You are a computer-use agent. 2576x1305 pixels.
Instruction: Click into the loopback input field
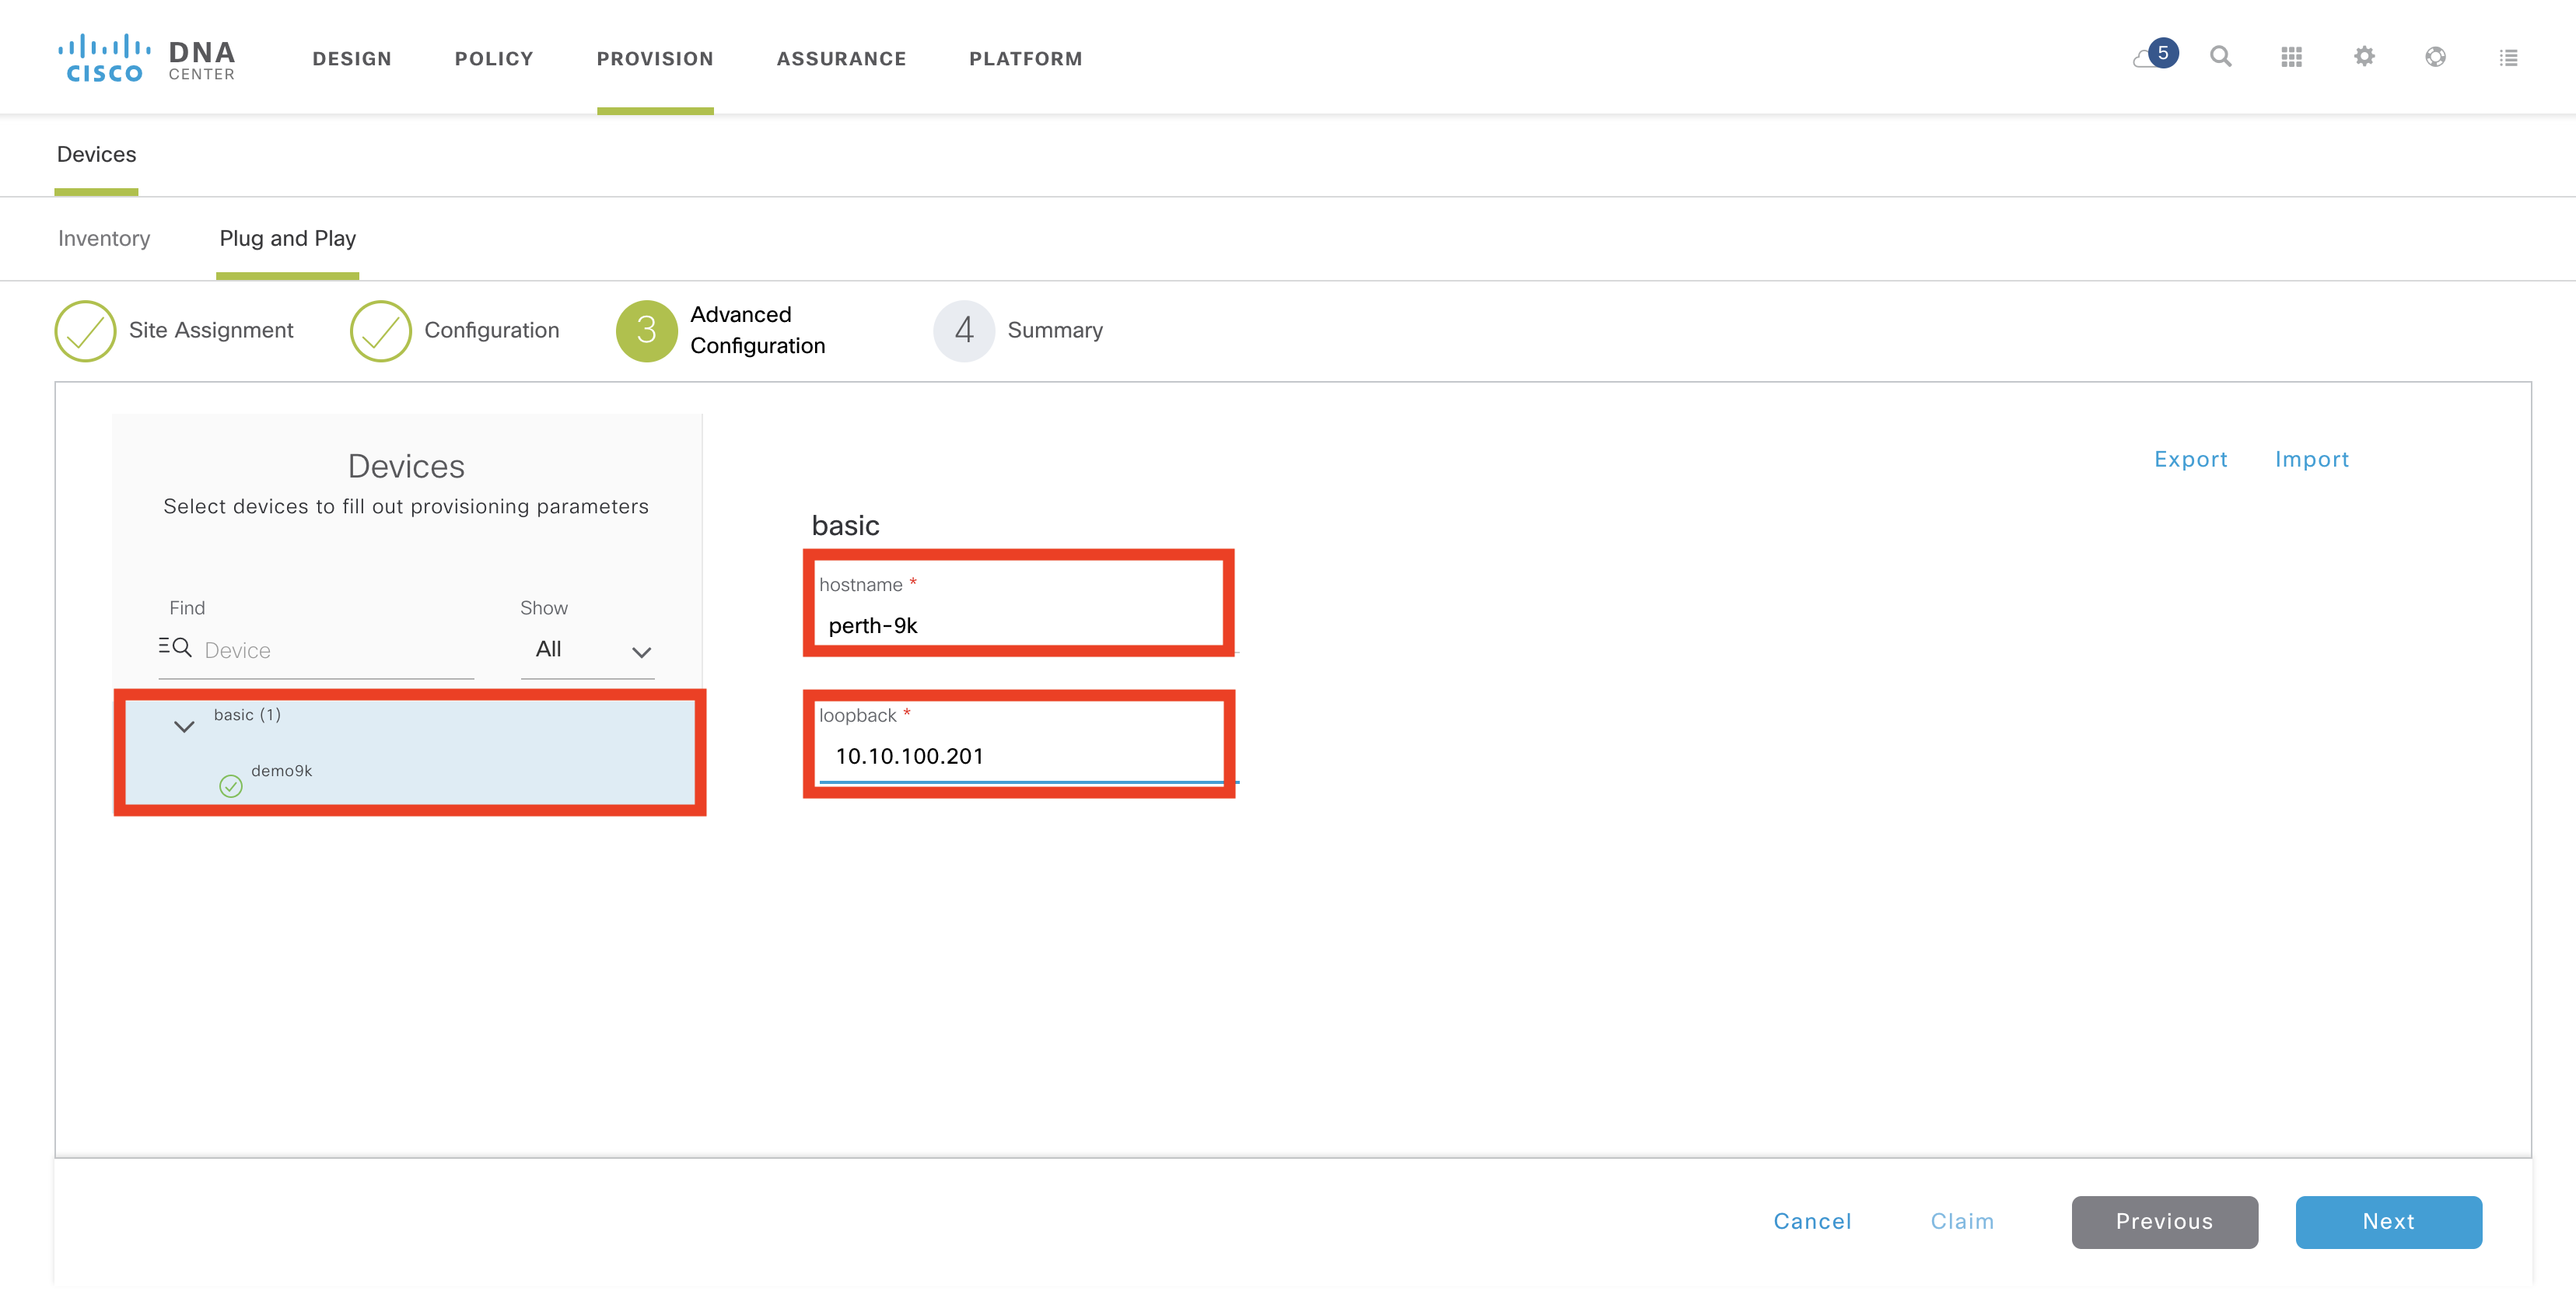[x=1020, y=757]
